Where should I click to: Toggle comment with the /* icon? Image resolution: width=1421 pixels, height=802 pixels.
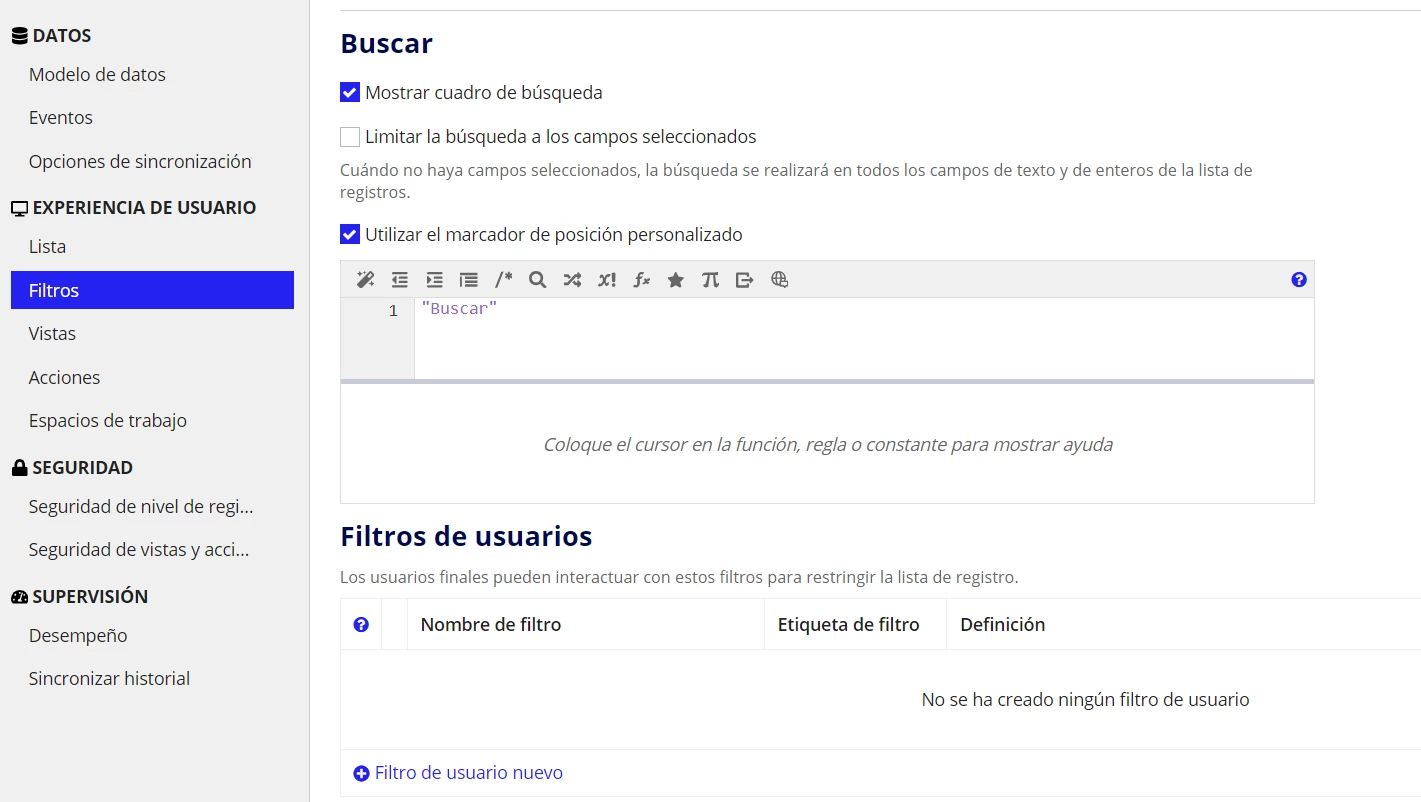[503, 280]
